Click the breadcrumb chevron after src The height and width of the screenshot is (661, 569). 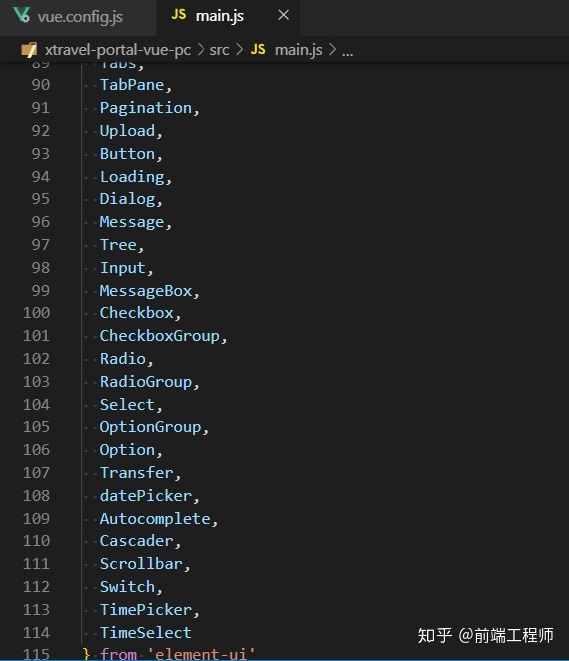(x=239, y=50)
